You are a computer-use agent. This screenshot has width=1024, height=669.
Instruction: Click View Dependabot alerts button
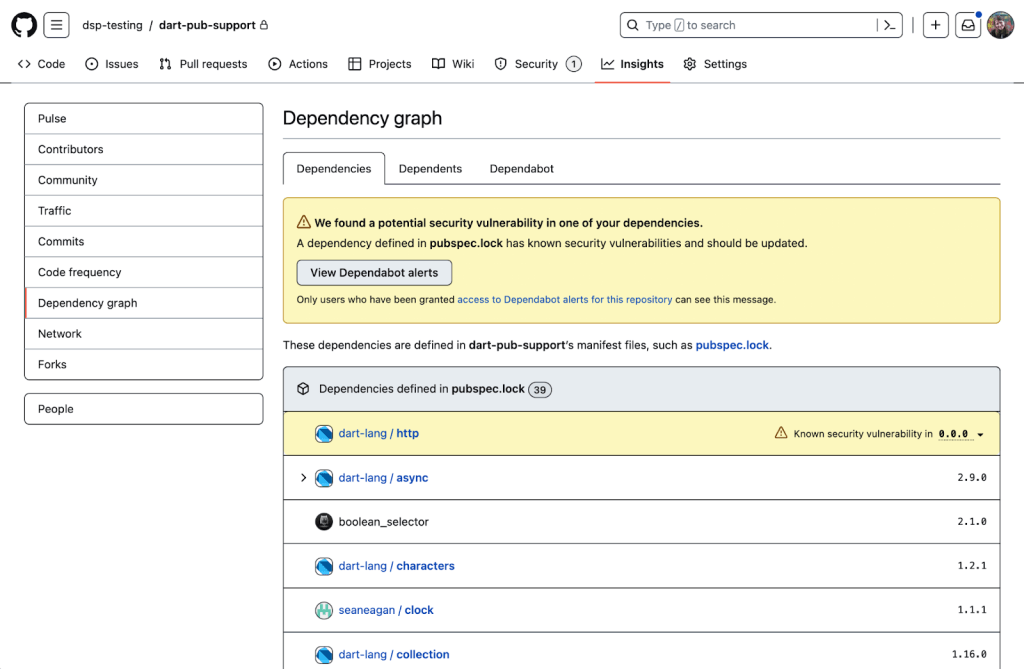374,273
